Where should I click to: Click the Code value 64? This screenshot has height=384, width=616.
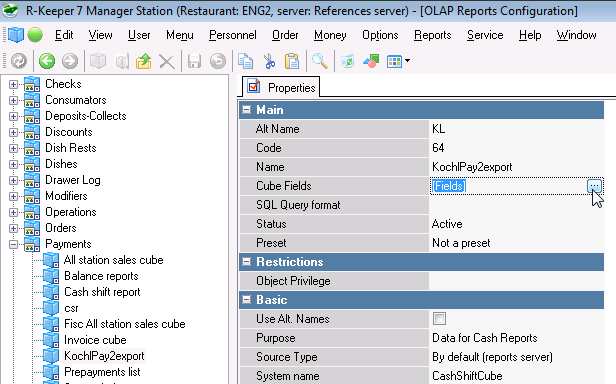[x=438, y=148]
